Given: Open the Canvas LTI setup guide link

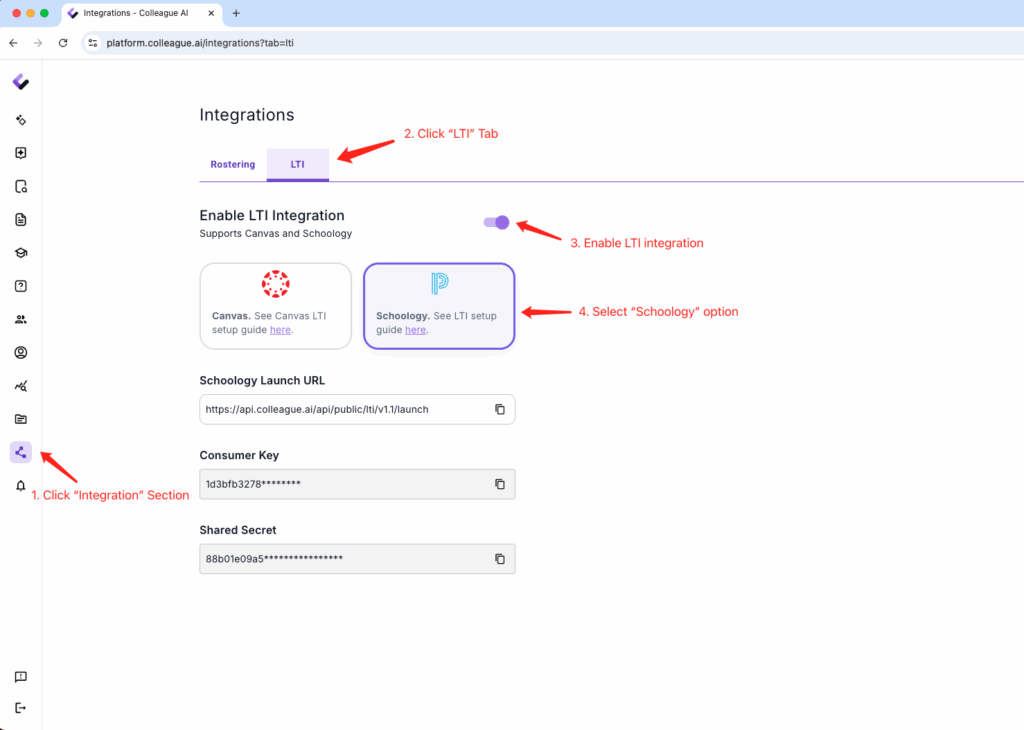Looking at the screenshot, I should tap(280, 330).
